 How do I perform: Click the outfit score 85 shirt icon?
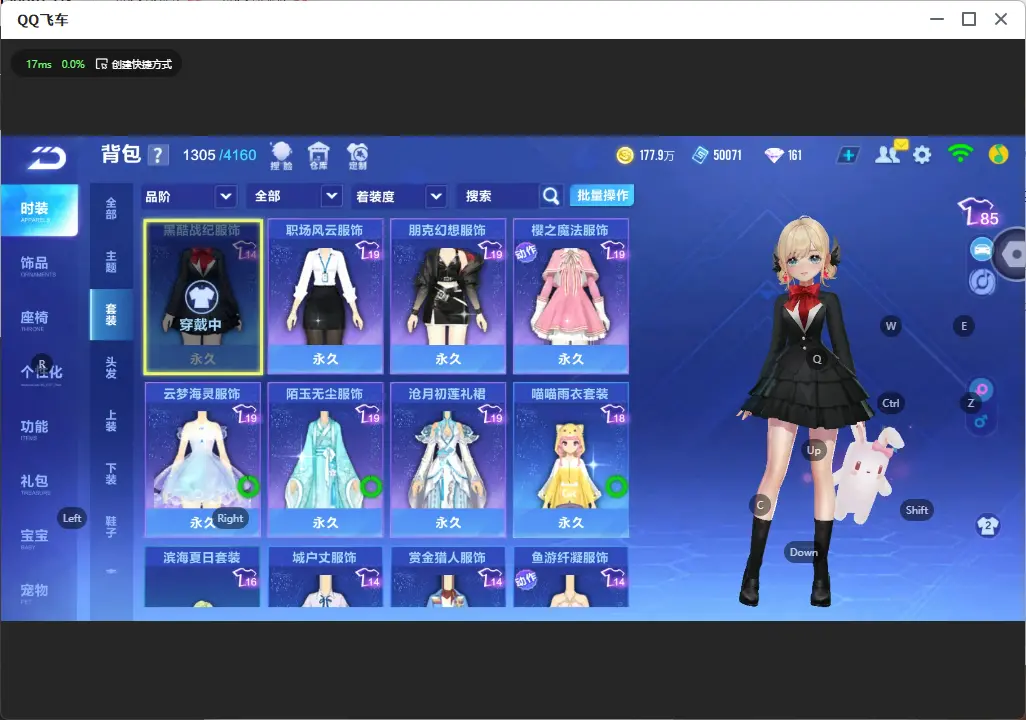tap(979, 212)
